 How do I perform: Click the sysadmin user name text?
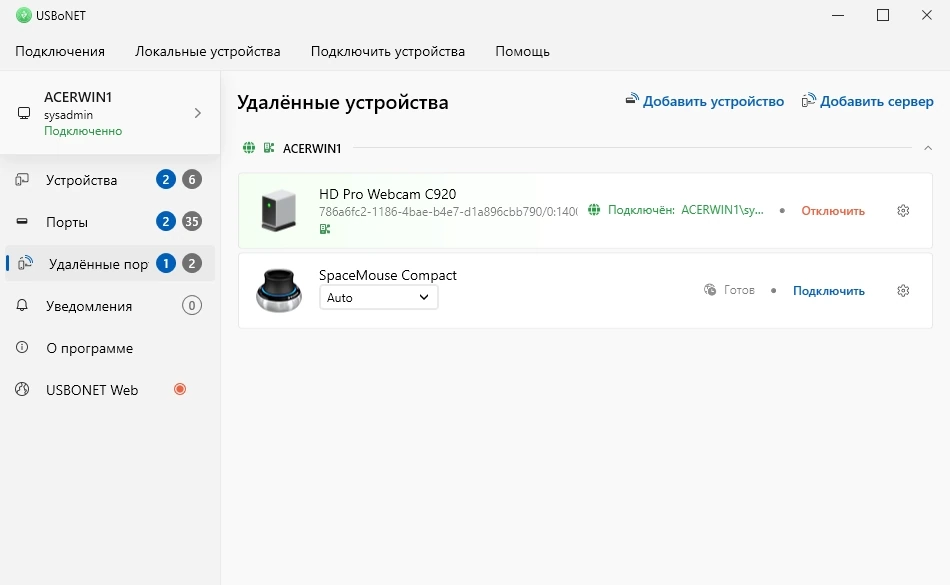[x=68, y=114]
